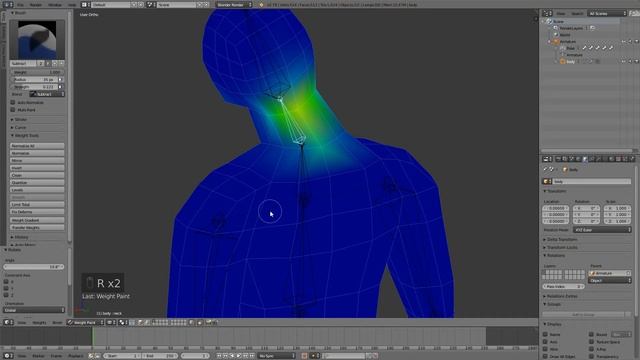Open the Brush menu in 3D header
This screenshot has height=360, width=640.
click(57, 322)
